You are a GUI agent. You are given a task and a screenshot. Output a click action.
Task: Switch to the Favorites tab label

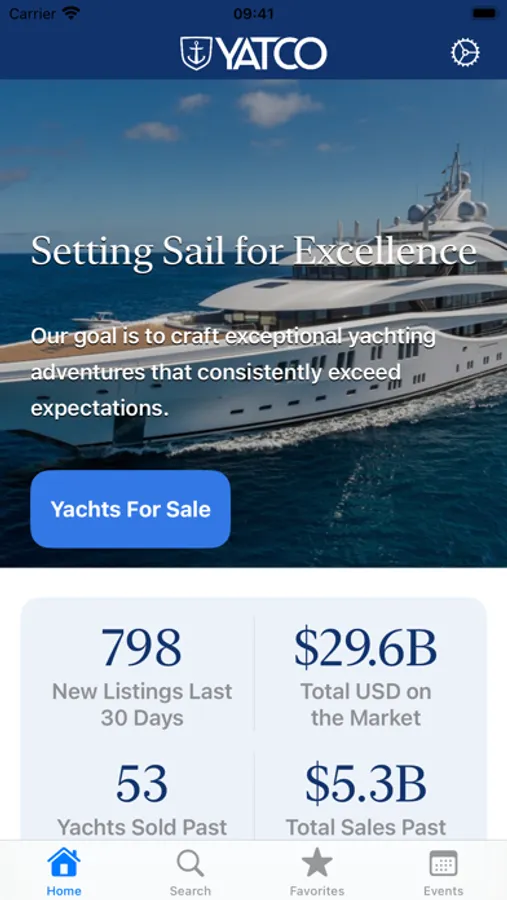pos(317,891)
